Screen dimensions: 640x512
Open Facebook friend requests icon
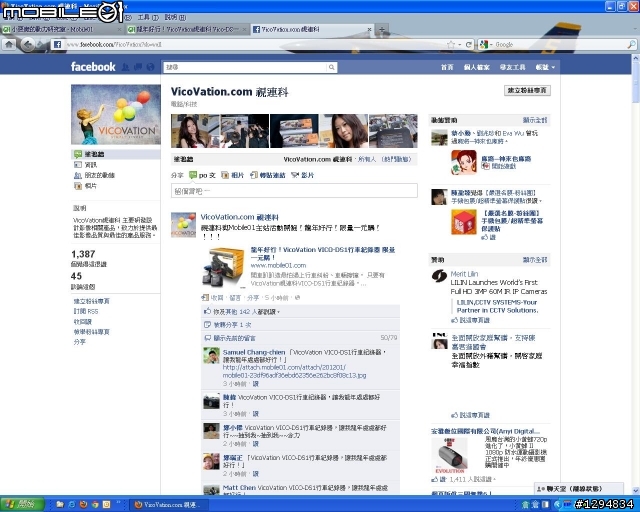[x=126, y=67]
